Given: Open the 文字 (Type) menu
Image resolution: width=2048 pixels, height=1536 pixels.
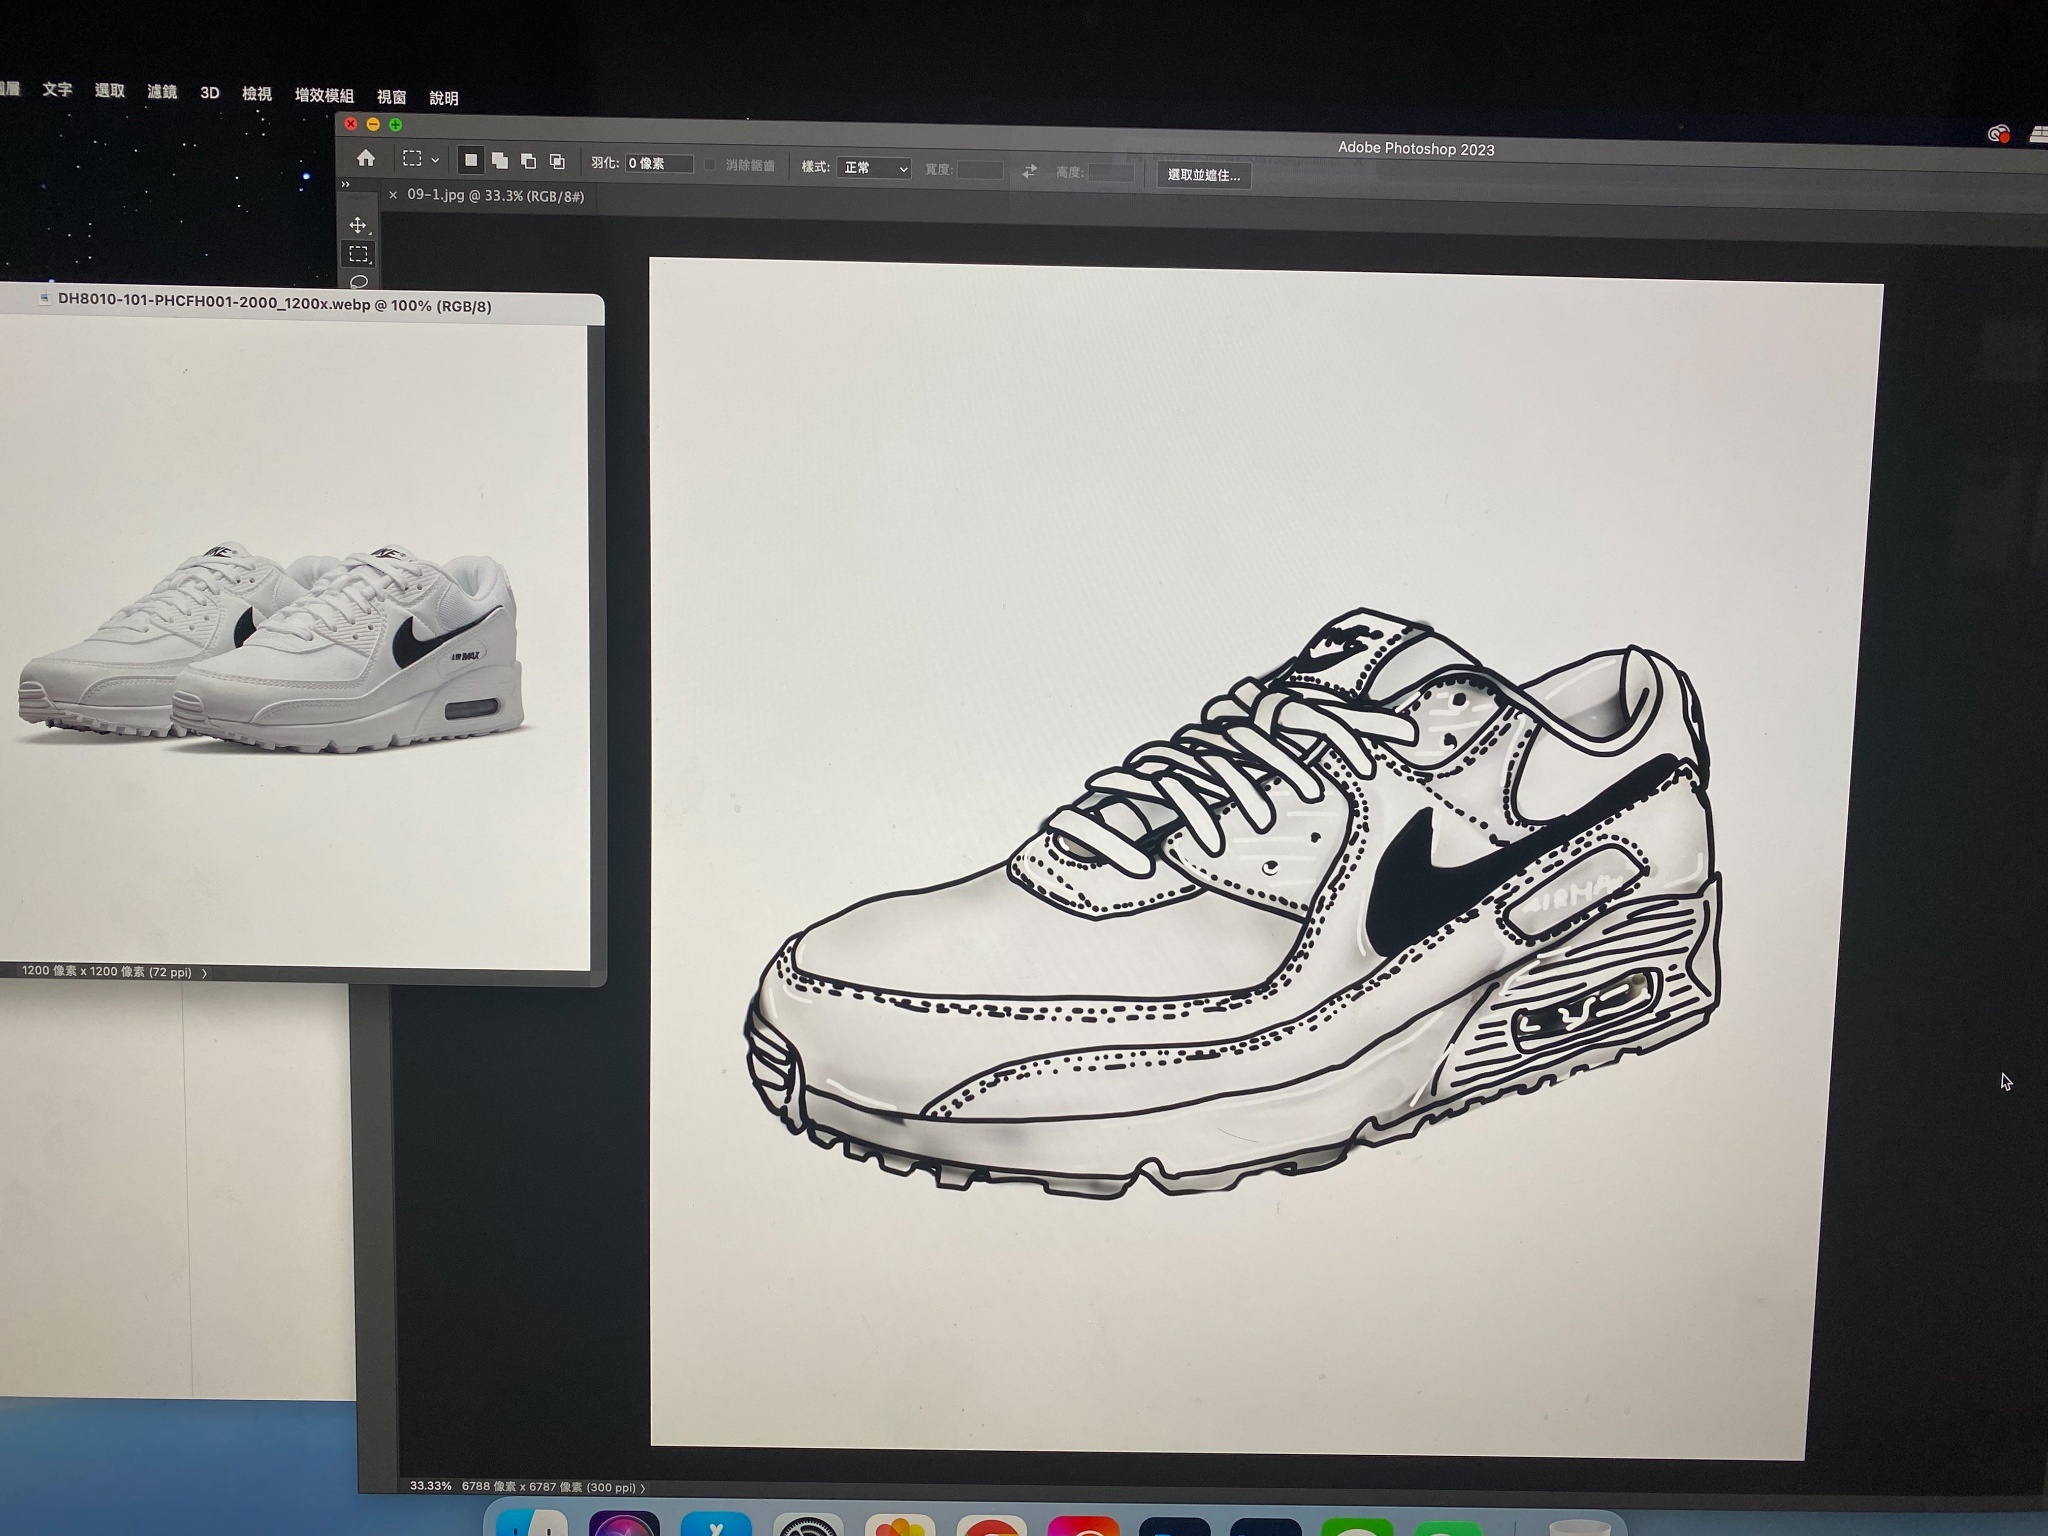Looking at the screenshot, I should point(57,89).
